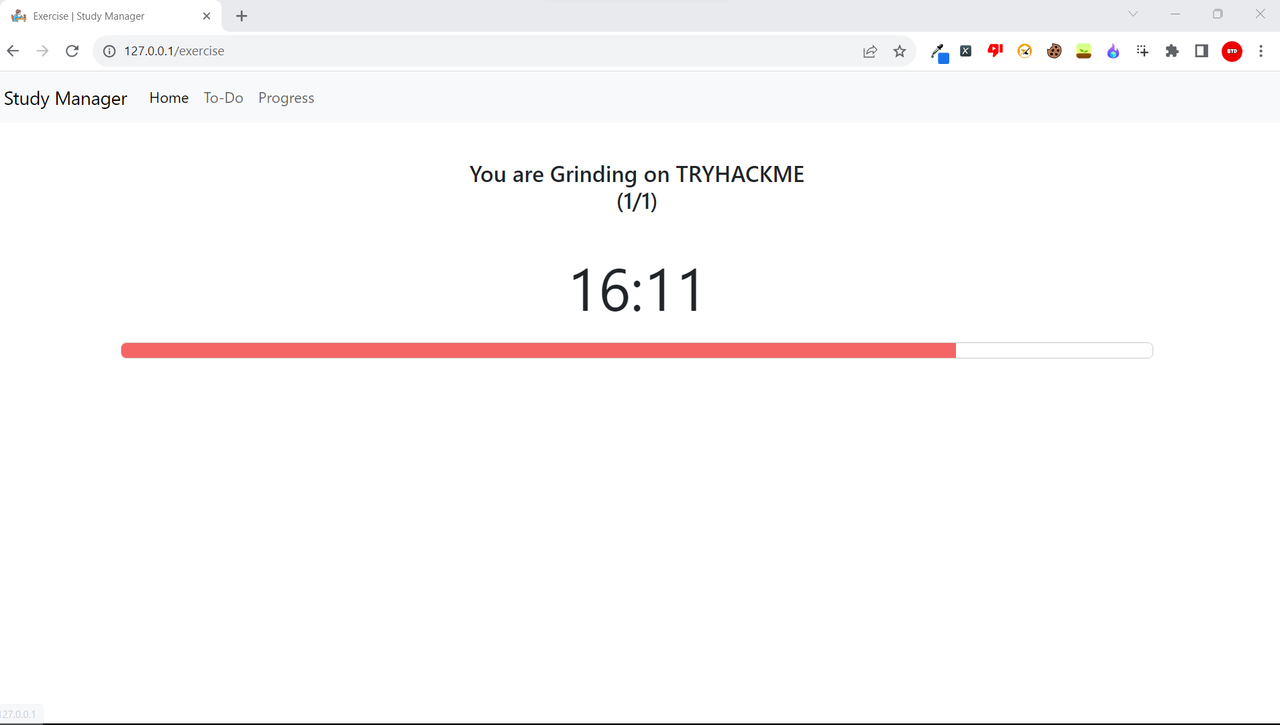Click the Study Manager brand link
Screen dimensions: 1280x725
click(66, 98)
